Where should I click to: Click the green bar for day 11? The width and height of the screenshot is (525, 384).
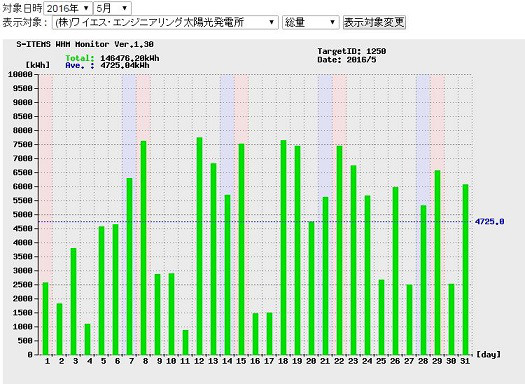click(185, 342)
